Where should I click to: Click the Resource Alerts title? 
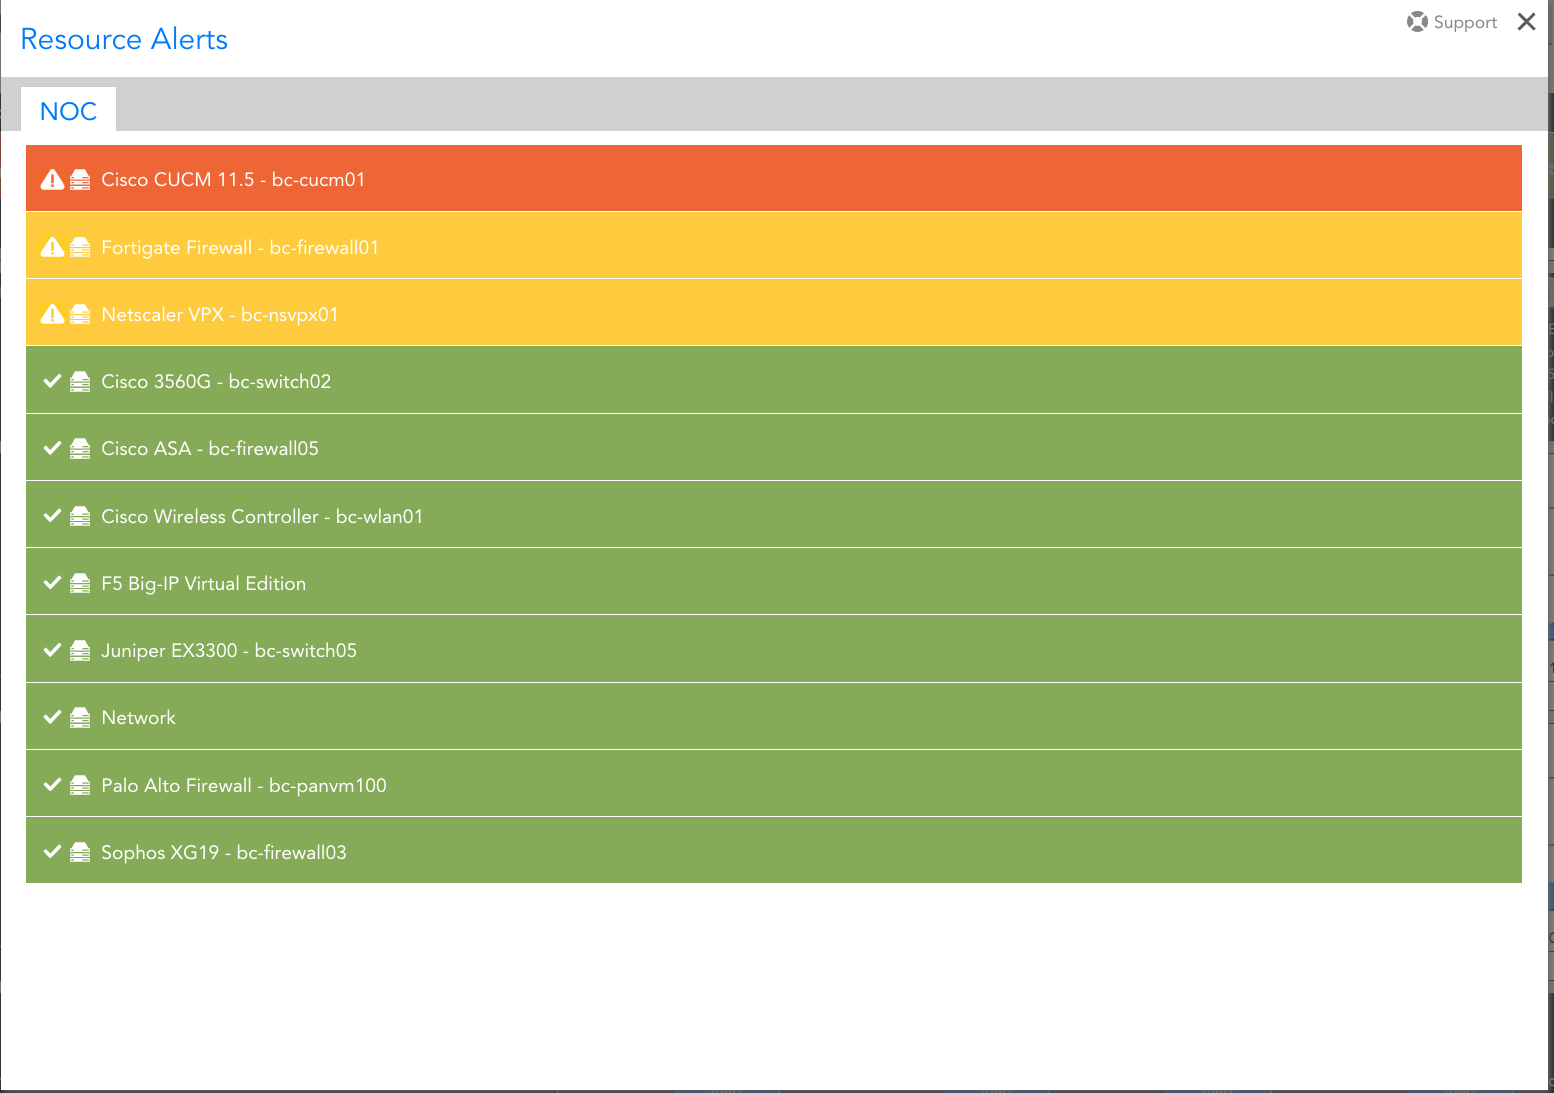(x=124, y=39)
